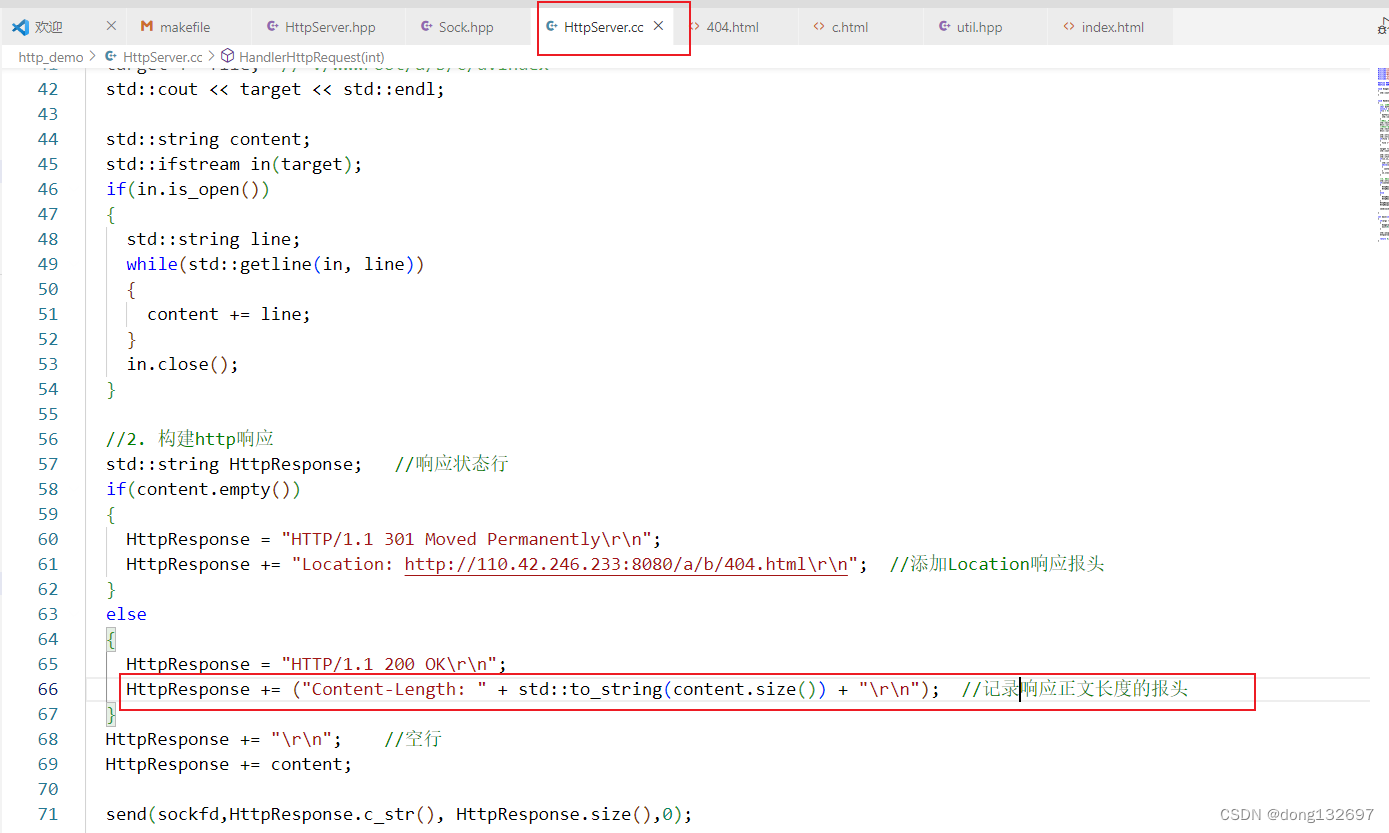
Task: Place cursor on 'std::cout << target' line
Action: pos(275,89)
